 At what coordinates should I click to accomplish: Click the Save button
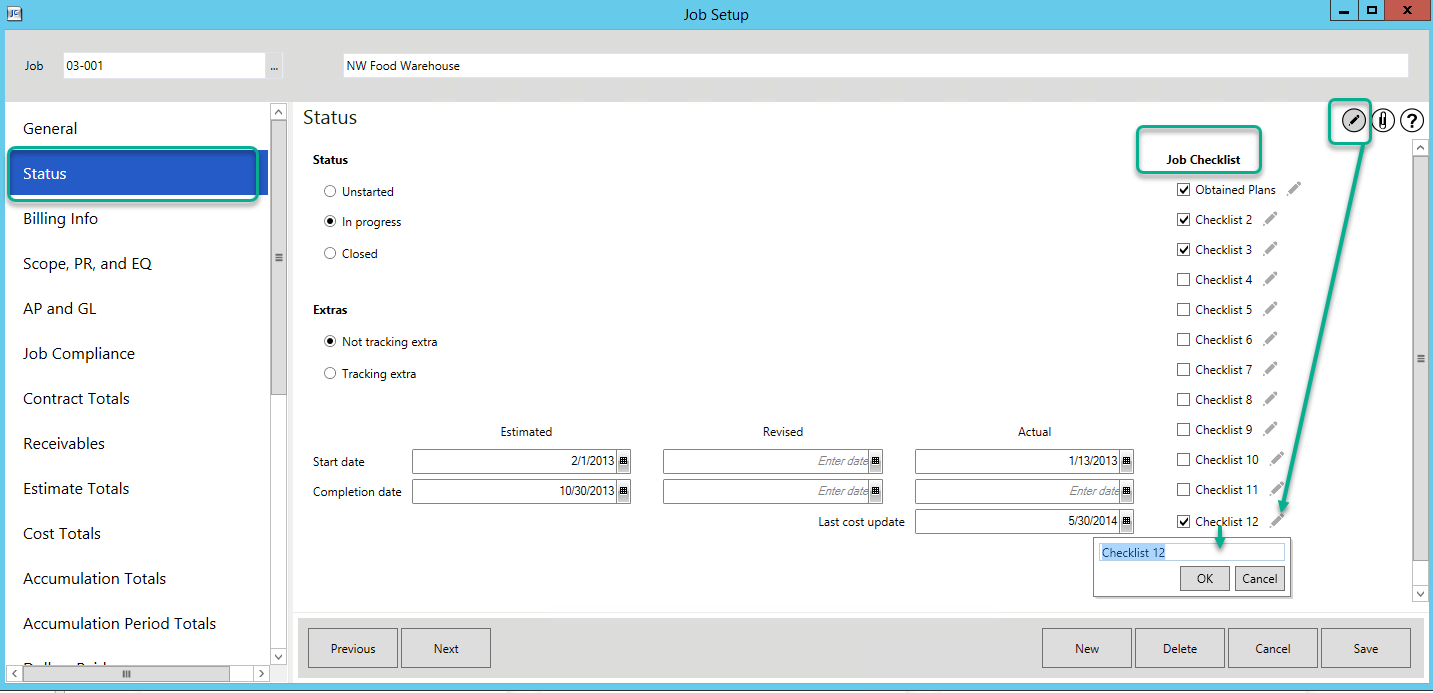(x=1366, y=648)
